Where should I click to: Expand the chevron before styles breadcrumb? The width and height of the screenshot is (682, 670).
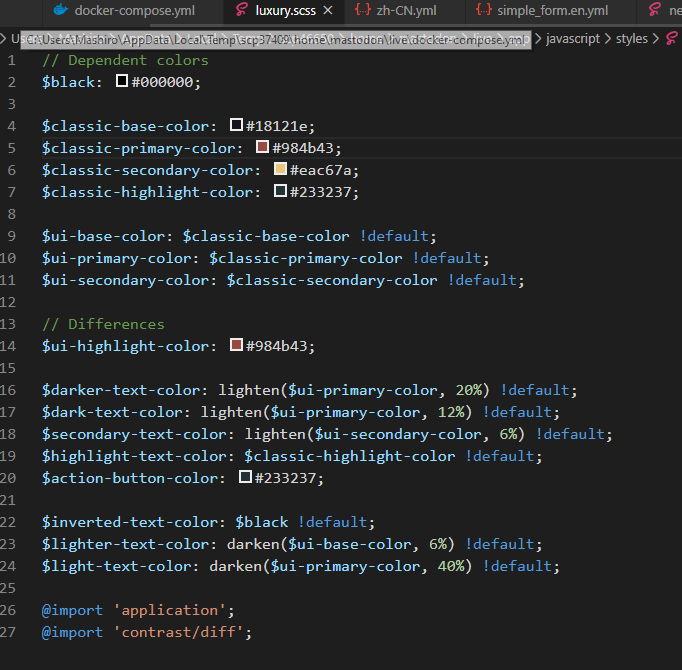(608, 39)
